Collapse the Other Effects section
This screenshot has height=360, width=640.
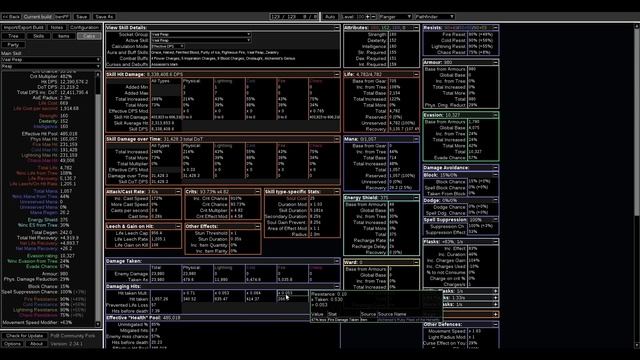(257, 227)
